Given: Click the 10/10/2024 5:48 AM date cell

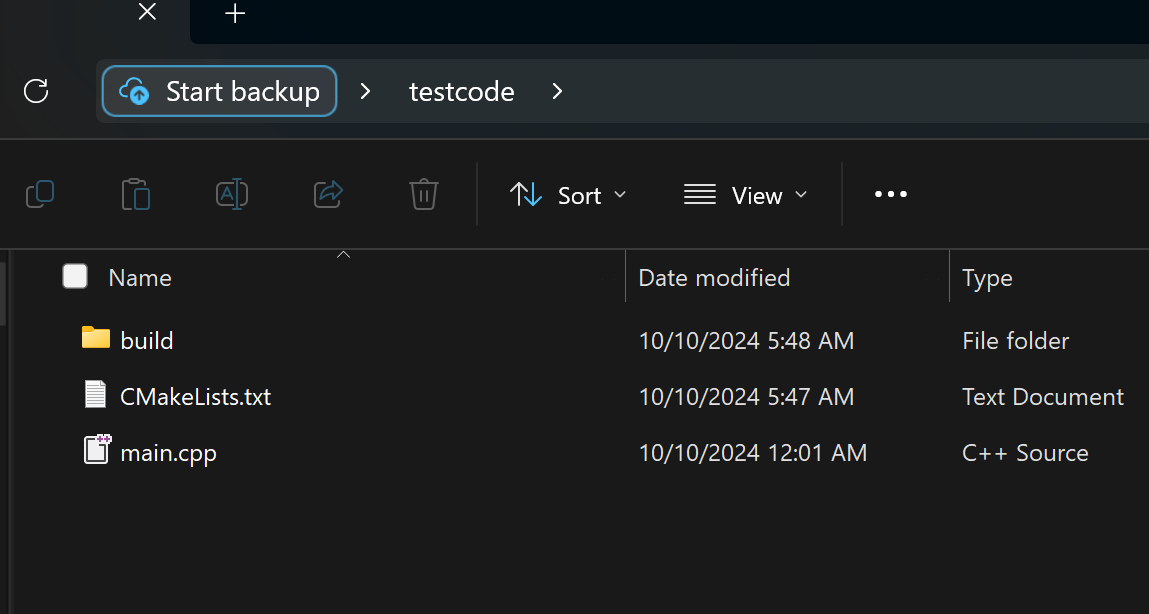Looking at the screenshot, I should [x=746, y=341].
